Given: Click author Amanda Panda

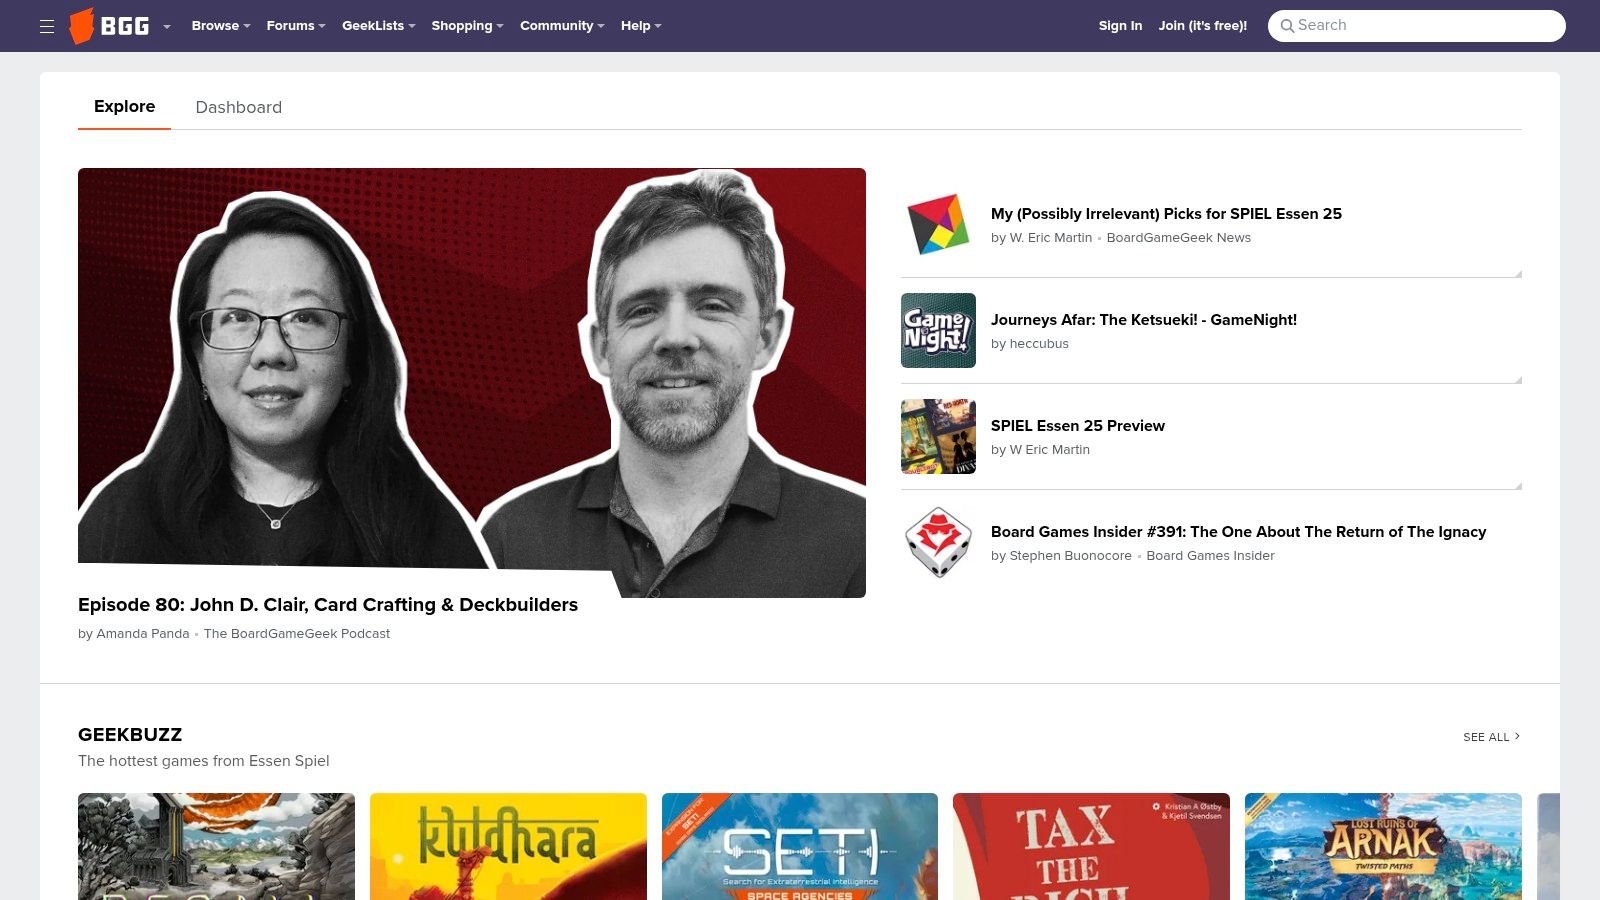Looking at the screenshot, I should coord(143,634).
